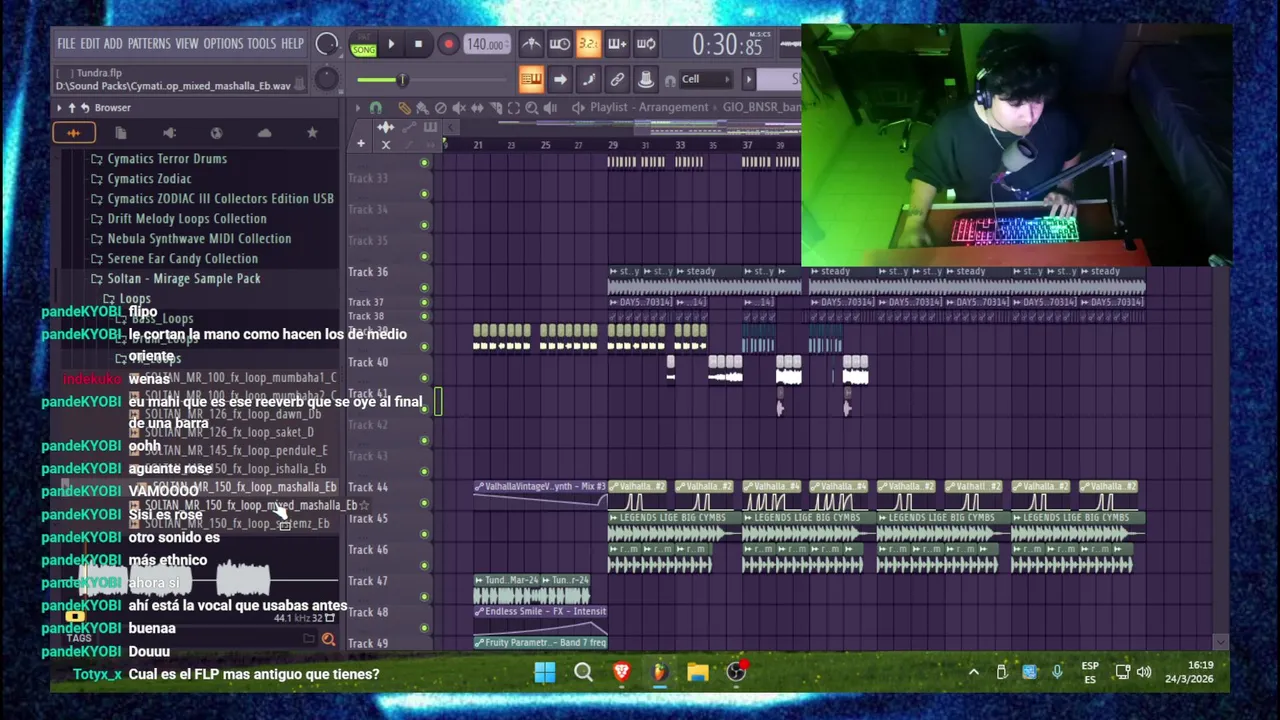Adjust the main pitch knob
The width and height of the screenshot is (1280, 720).
tap(327, 79)
